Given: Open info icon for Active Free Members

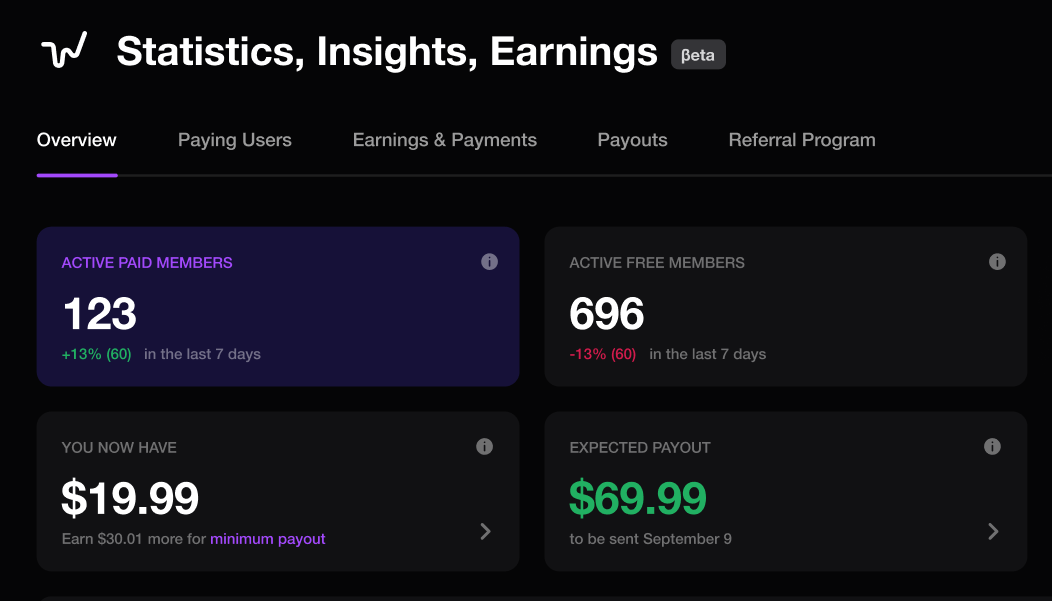Looking at the screenshot, I should [x=997, y=262].
